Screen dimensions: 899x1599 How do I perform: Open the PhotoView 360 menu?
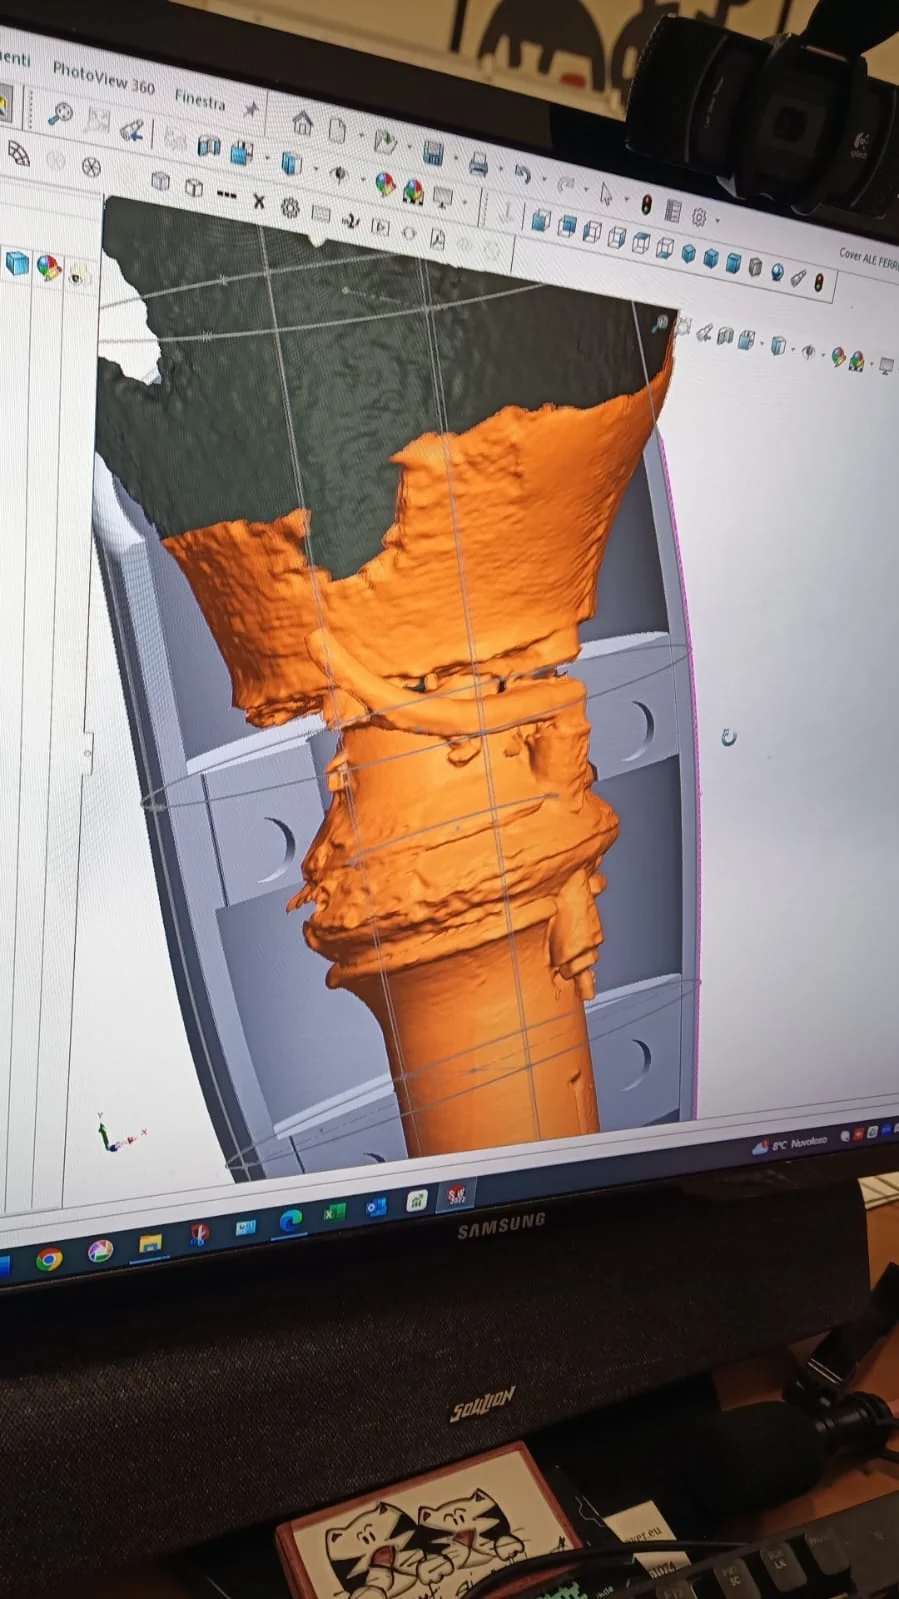[x=103, y=78]
